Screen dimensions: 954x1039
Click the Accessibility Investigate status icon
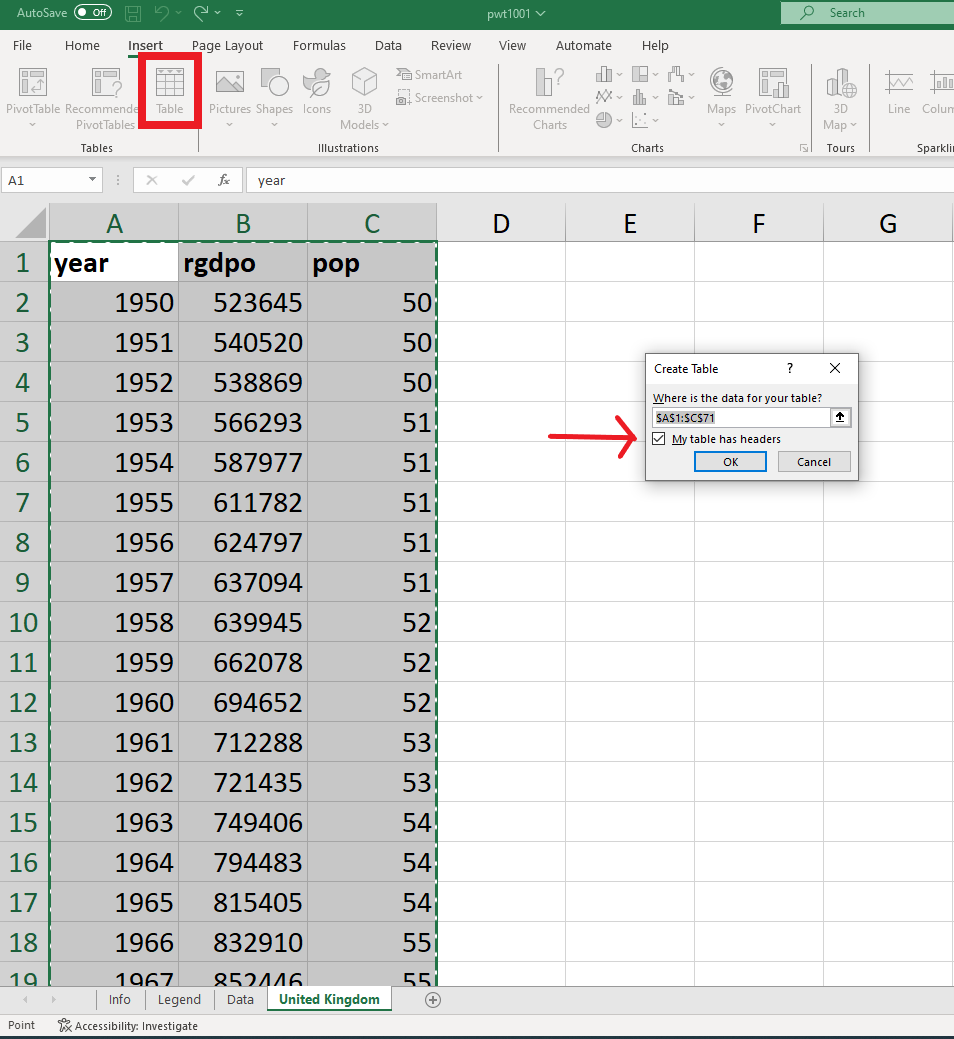[65, 1025]
